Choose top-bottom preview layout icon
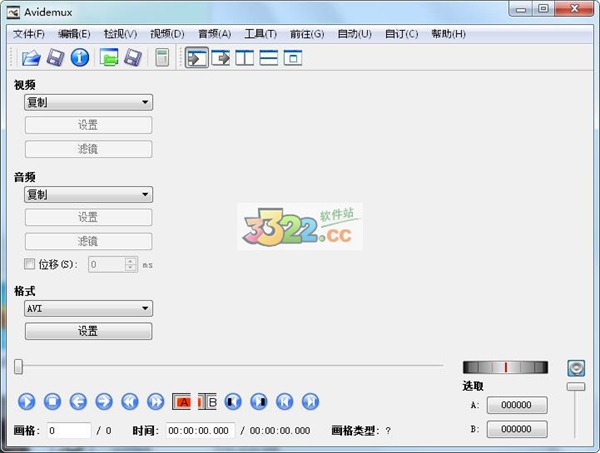This screenshot has height=453, width=600. pyautogui.click(x=269, y=58)
